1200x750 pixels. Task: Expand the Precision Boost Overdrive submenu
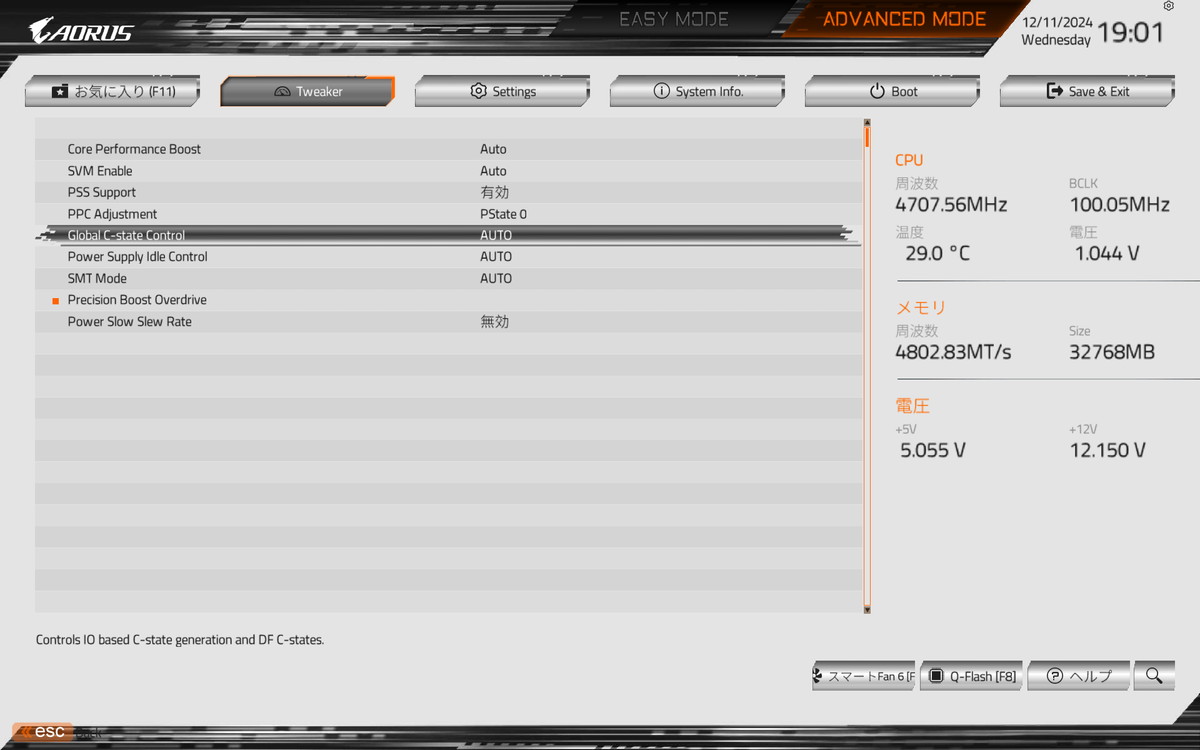pyautogui.click(x=137, y=300)
